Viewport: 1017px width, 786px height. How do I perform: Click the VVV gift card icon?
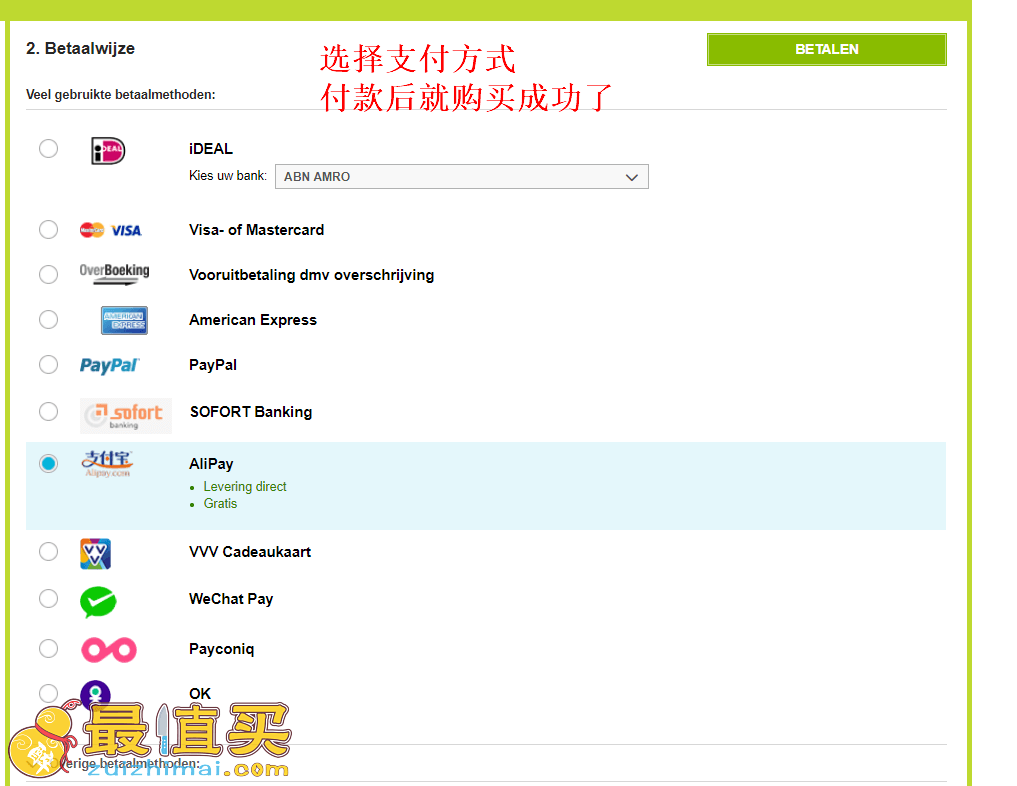pyautogui.click(x=95, y=554)
